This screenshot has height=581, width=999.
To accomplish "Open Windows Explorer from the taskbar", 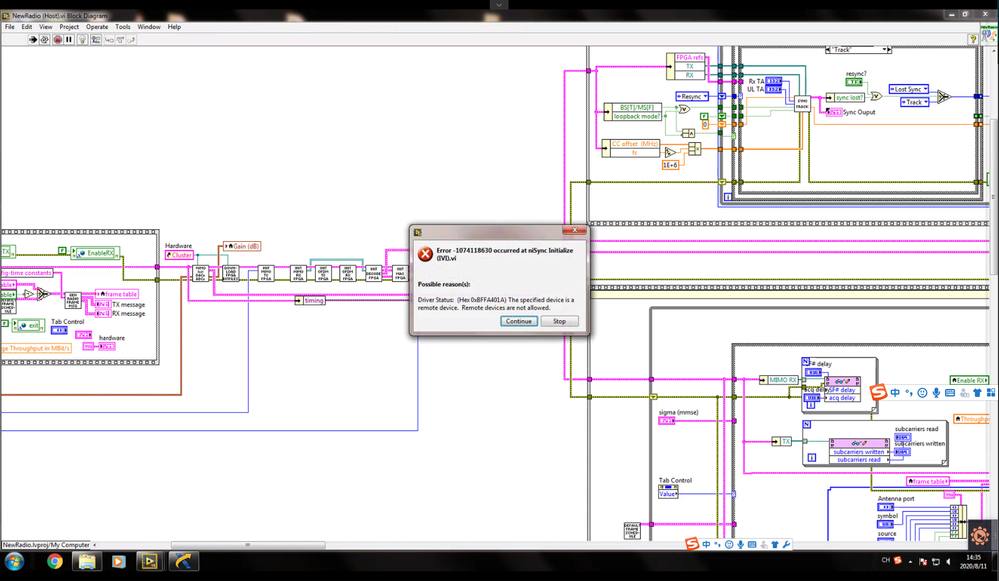I will click(x=87, y=561).
